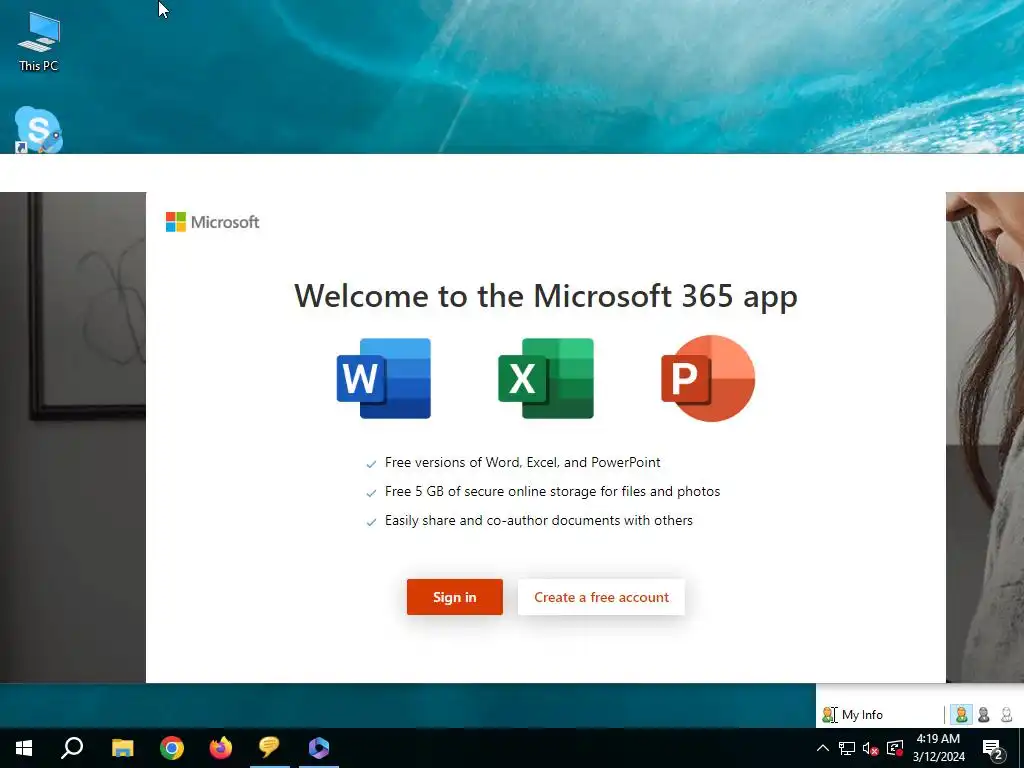
Task: Click the muted volume tray icon
Action: [x=871, y=748]
